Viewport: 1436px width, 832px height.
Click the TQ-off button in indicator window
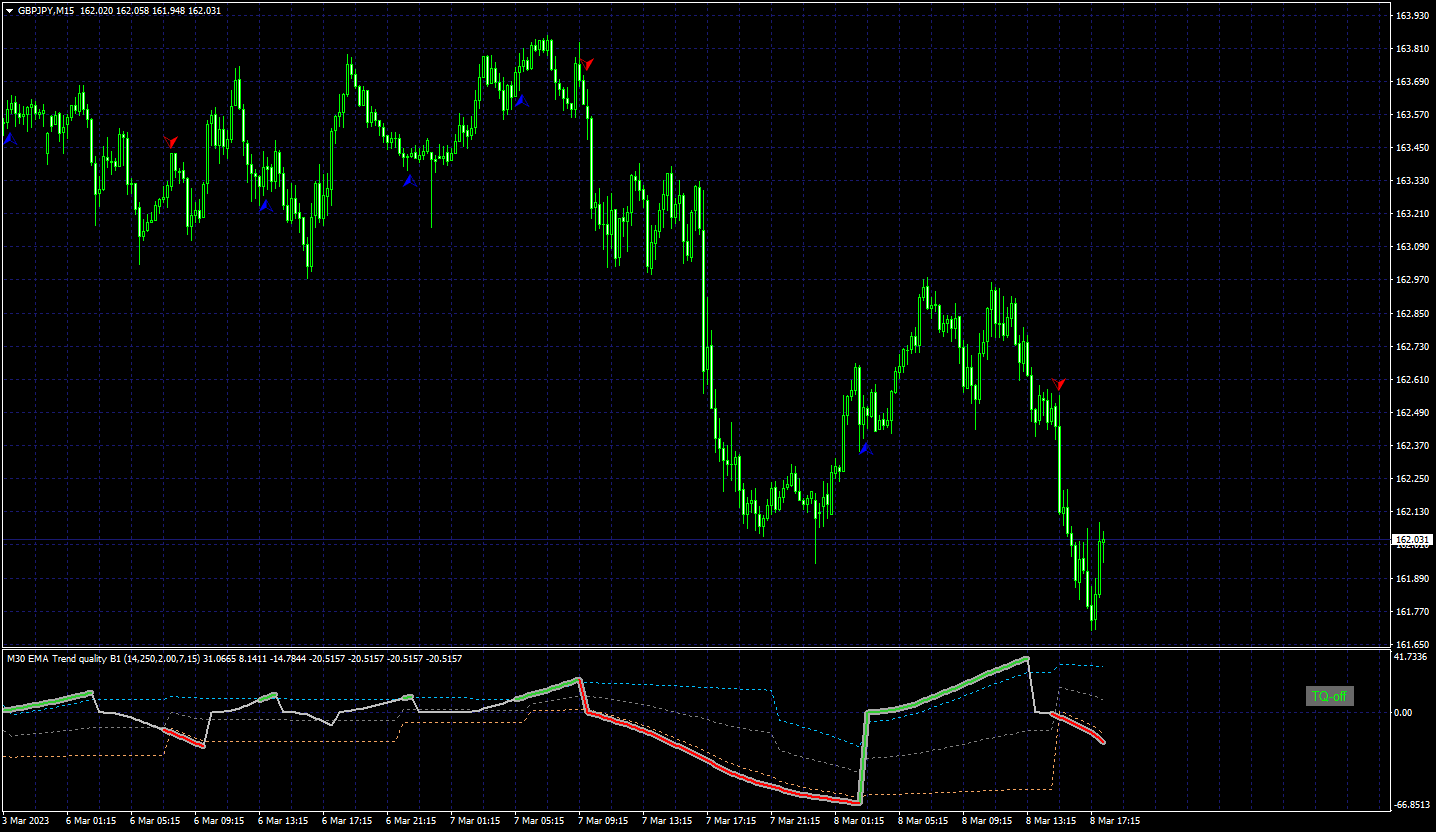1330,696
